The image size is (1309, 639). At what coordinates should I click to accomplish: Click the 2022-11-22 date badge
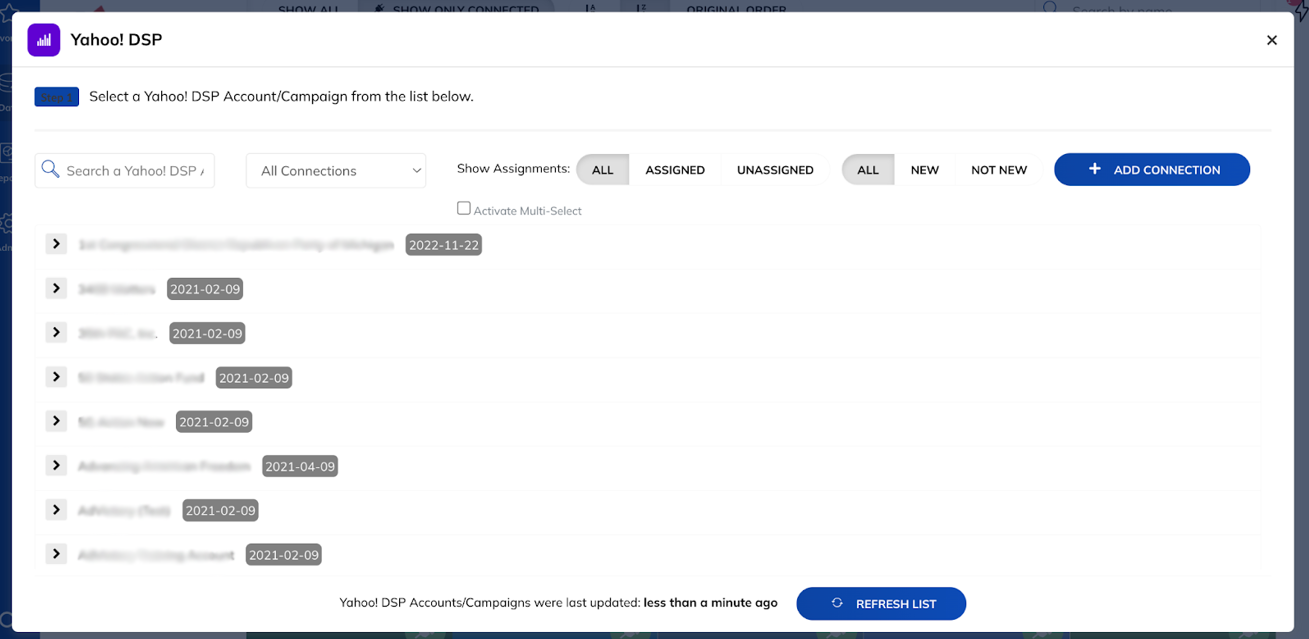coord(444,245)
